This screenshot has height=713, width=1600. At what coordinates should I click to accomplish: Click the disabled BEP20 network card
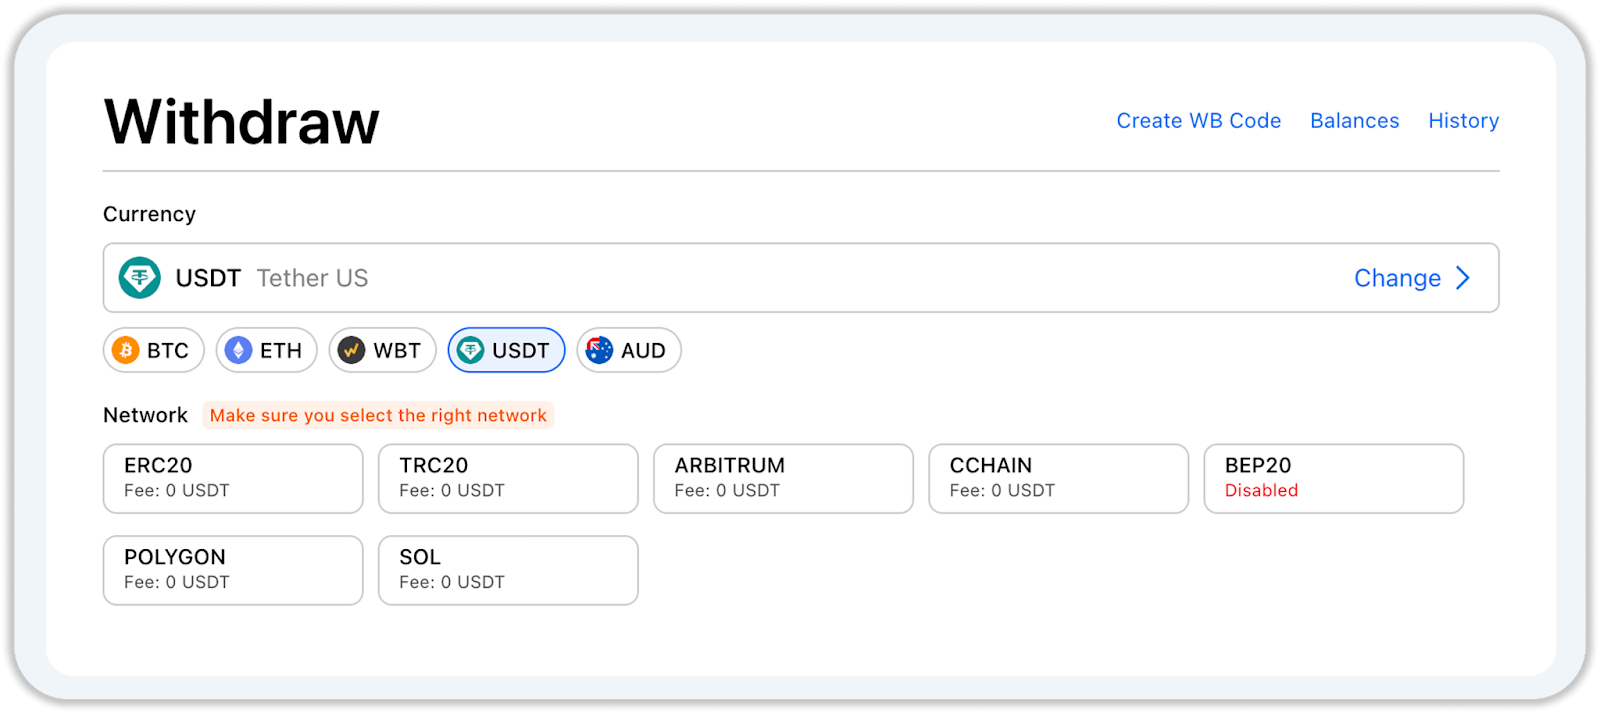coord(1333,478)
